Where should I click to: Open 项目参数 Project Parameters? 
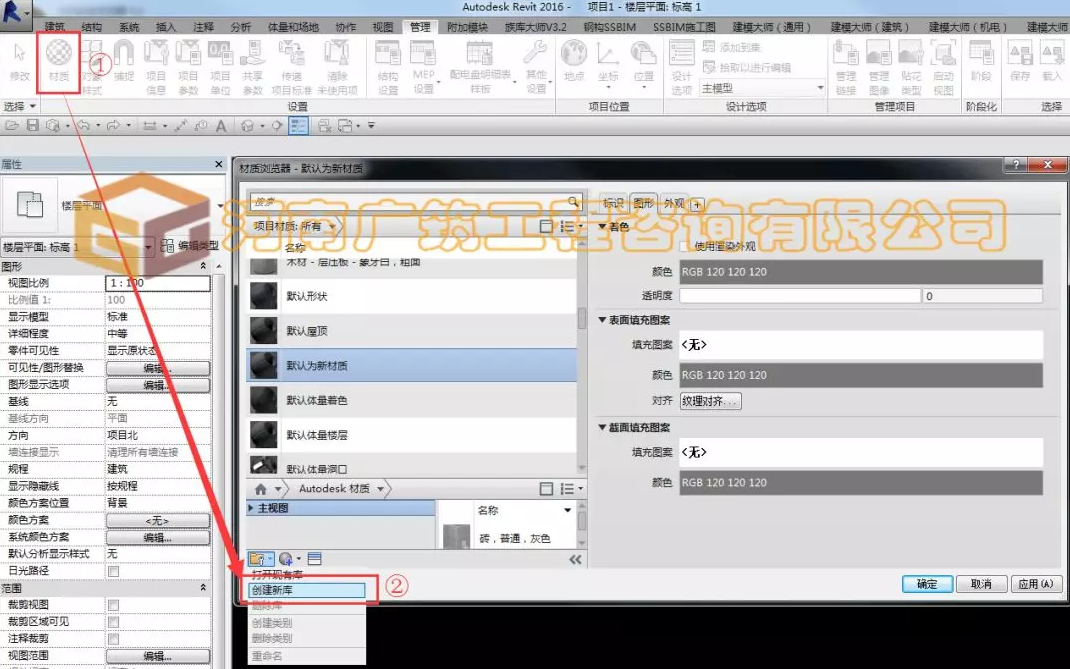[188, 67]
